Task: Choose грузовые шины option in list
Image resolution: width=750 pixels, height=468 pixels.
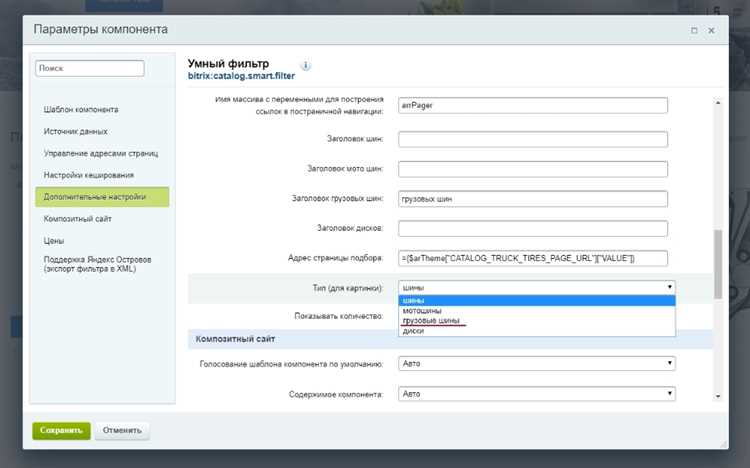Action: tap(537, 321)
